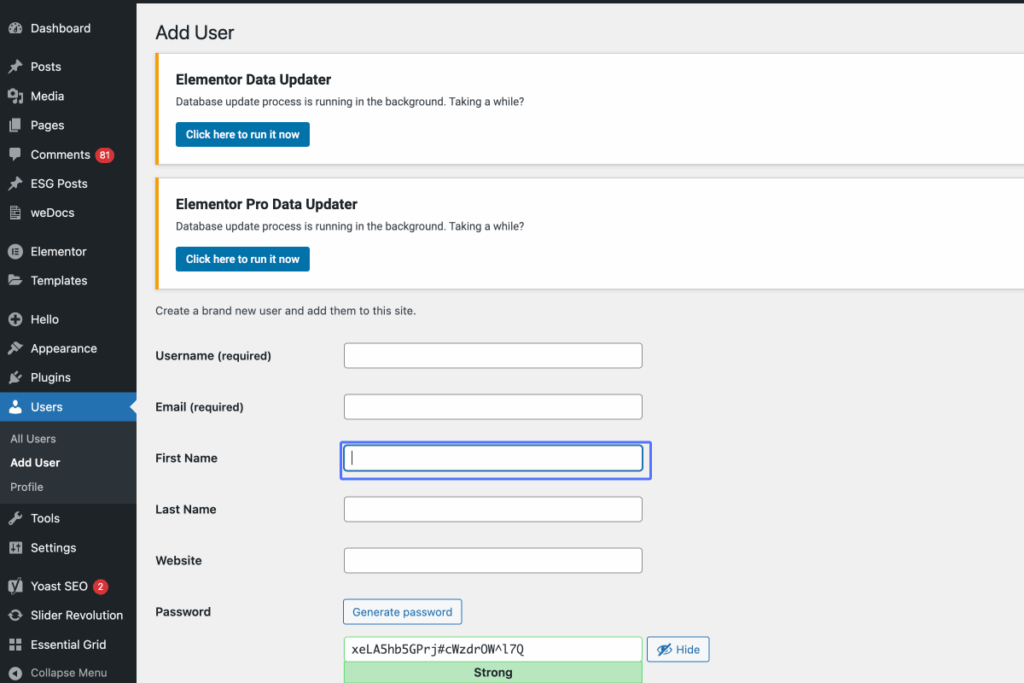Run the Elementor Data Updater now
This screenshot has width=1024, height=683.
click(x=242, y=135)
